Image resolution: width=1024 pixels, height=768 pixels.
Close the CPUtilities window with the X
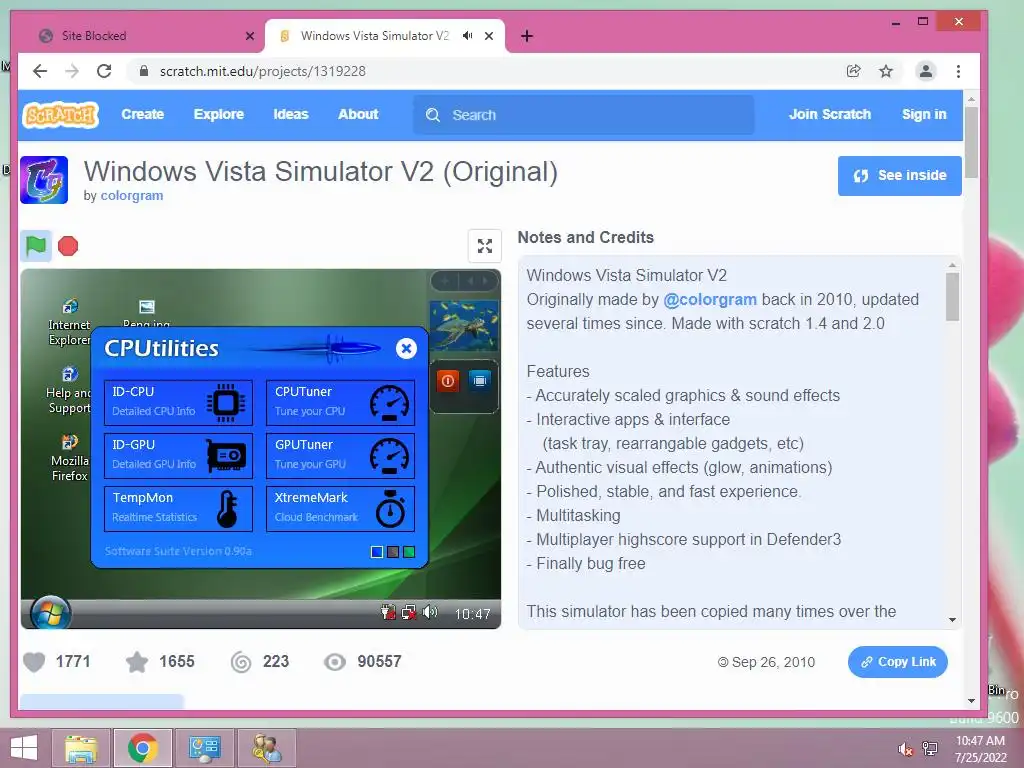406,349
